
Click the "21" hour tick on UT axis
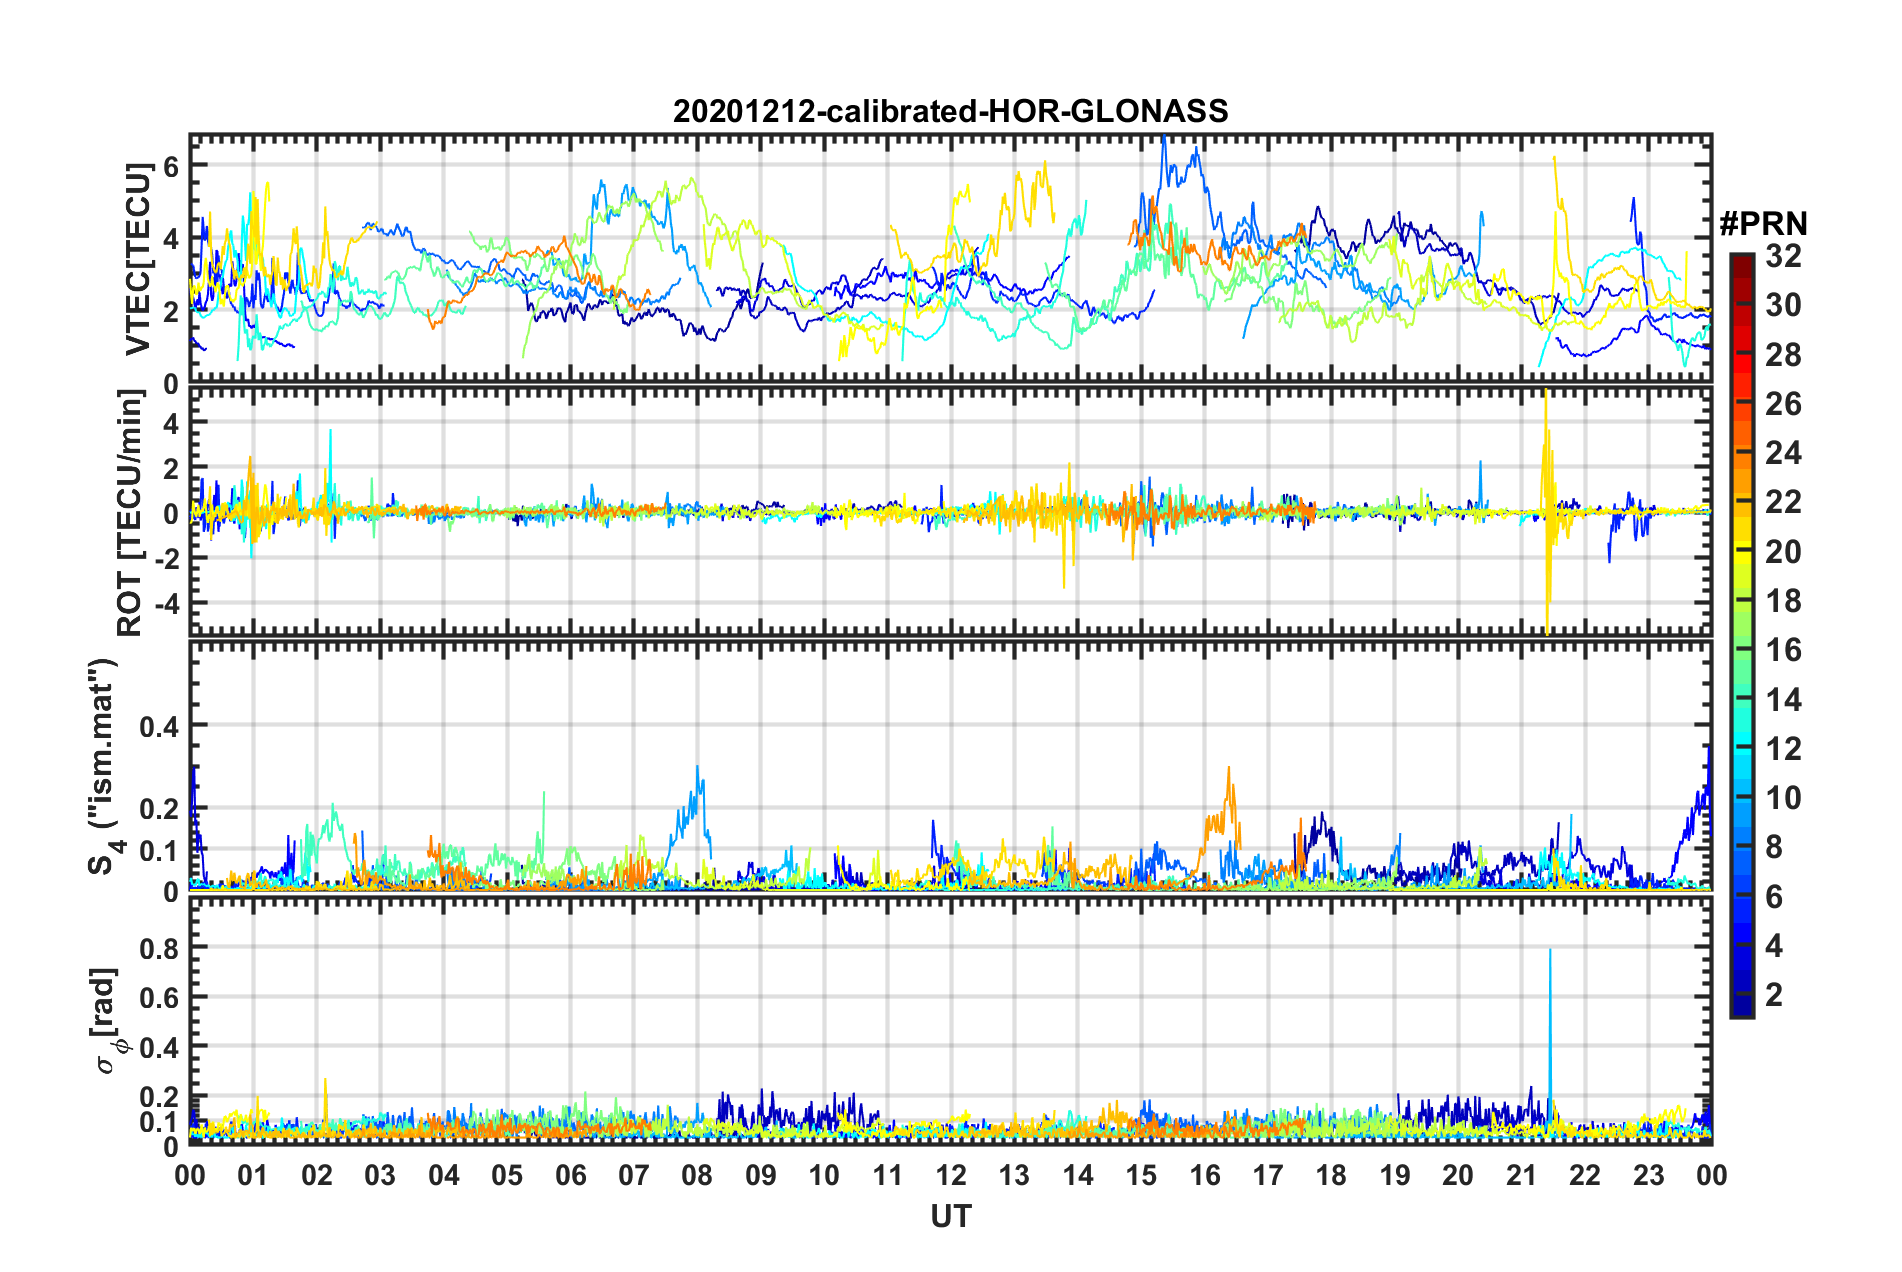pyautogui.click(x=1522, y=1175)
